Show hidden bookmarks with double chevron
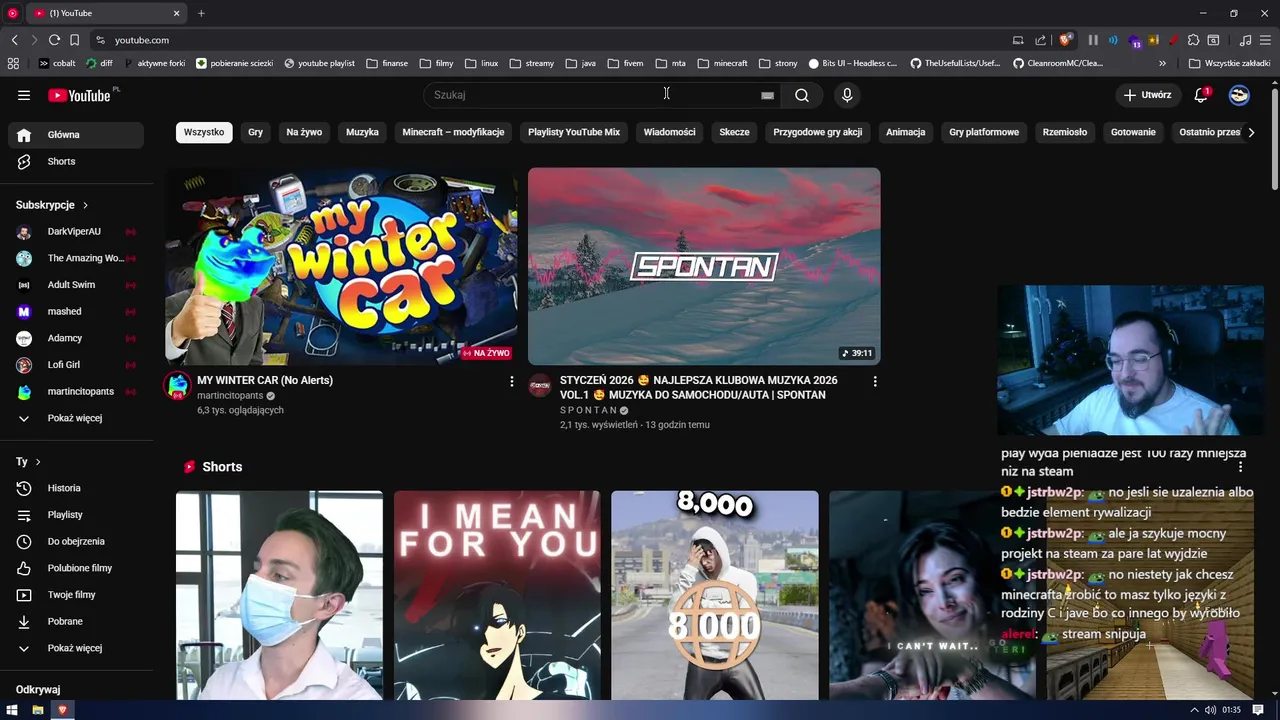 [1162, 63]
